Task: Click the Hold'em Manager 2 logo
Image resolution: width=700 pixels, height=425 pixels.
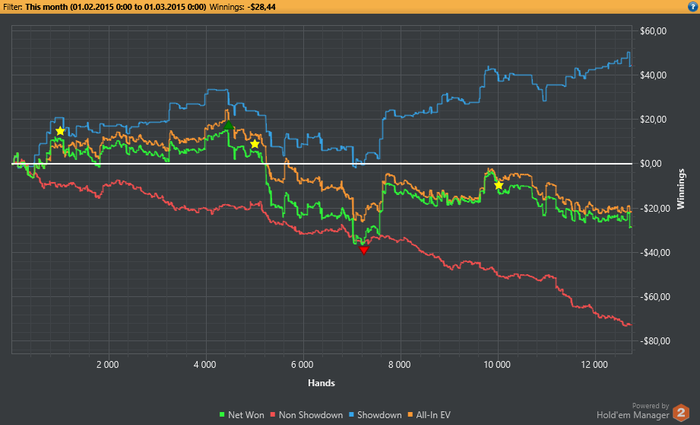Action: (x=681, y=413)
